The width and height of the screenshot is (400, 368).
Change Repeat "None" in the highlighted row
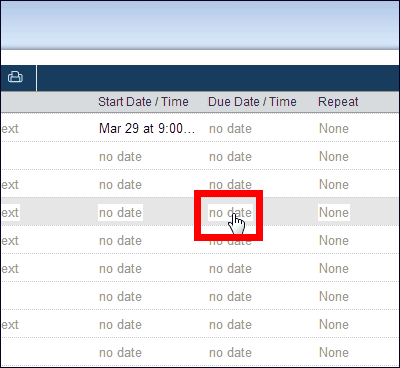click(334, 213)
